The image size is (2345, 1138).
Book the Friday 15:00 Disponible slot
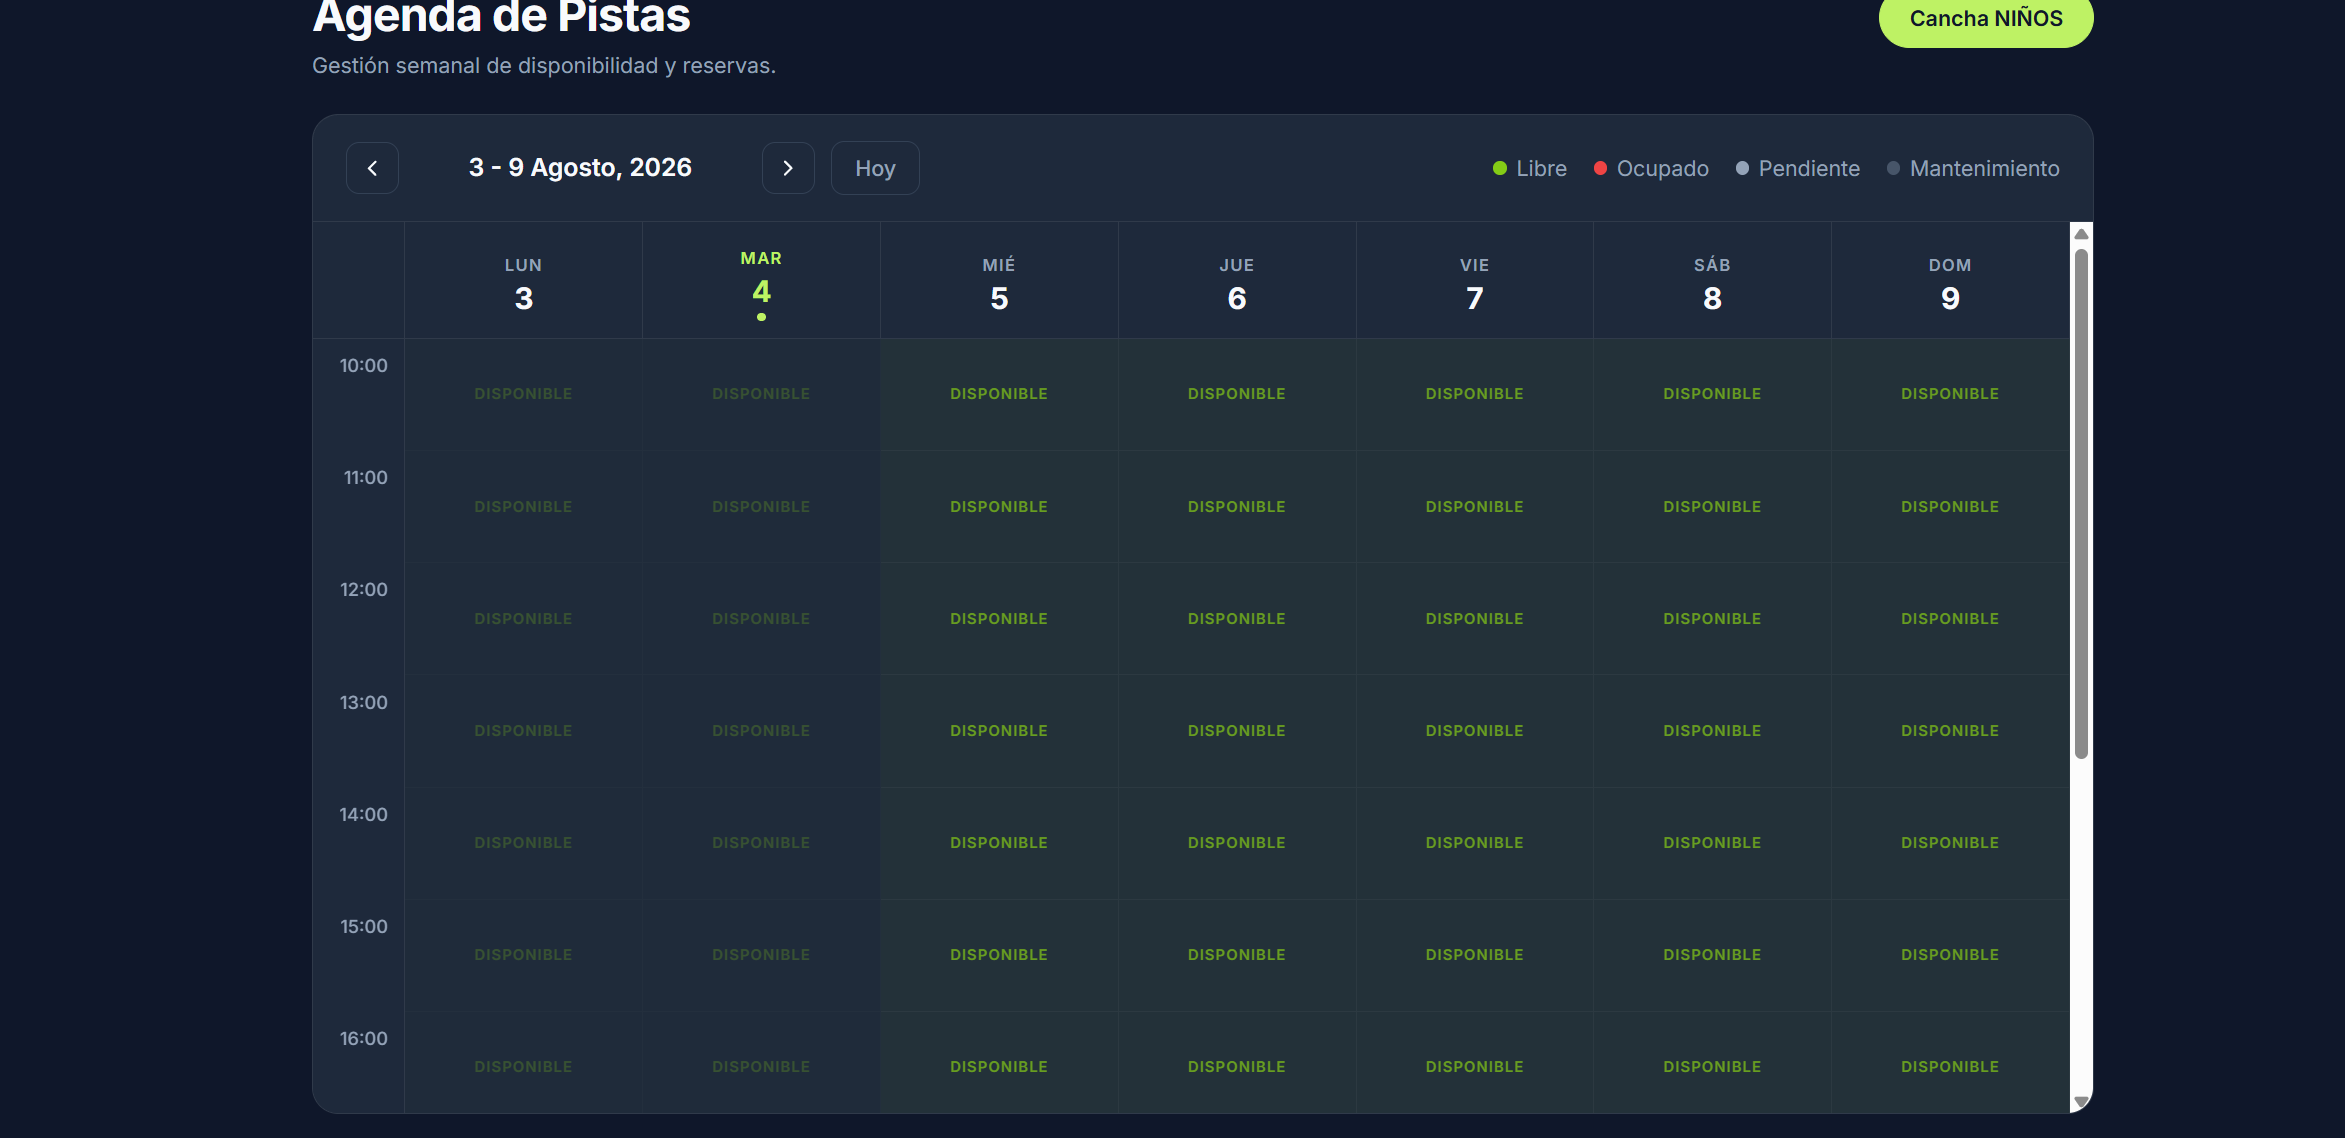click(x=1475, y=955)
